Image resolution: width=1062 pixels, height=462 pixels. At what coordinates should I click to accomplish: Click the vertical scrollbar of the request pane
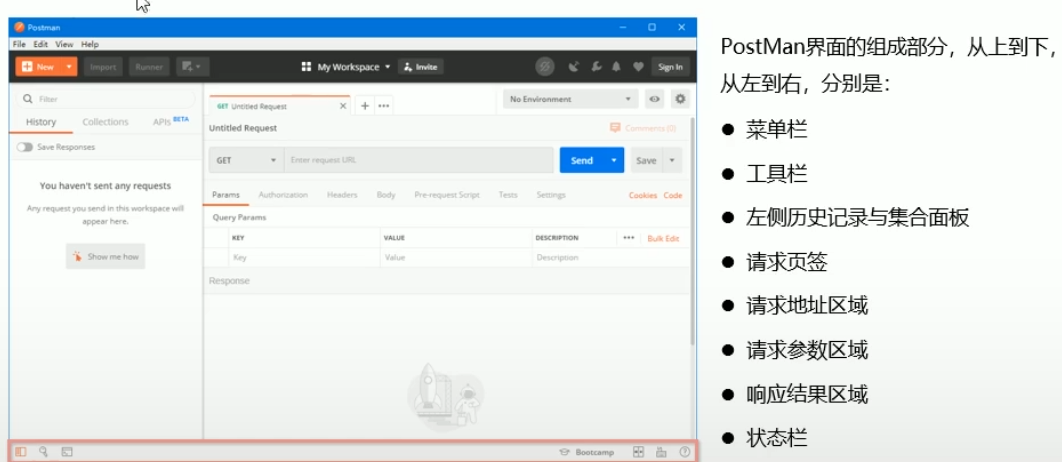coord(692,230)
